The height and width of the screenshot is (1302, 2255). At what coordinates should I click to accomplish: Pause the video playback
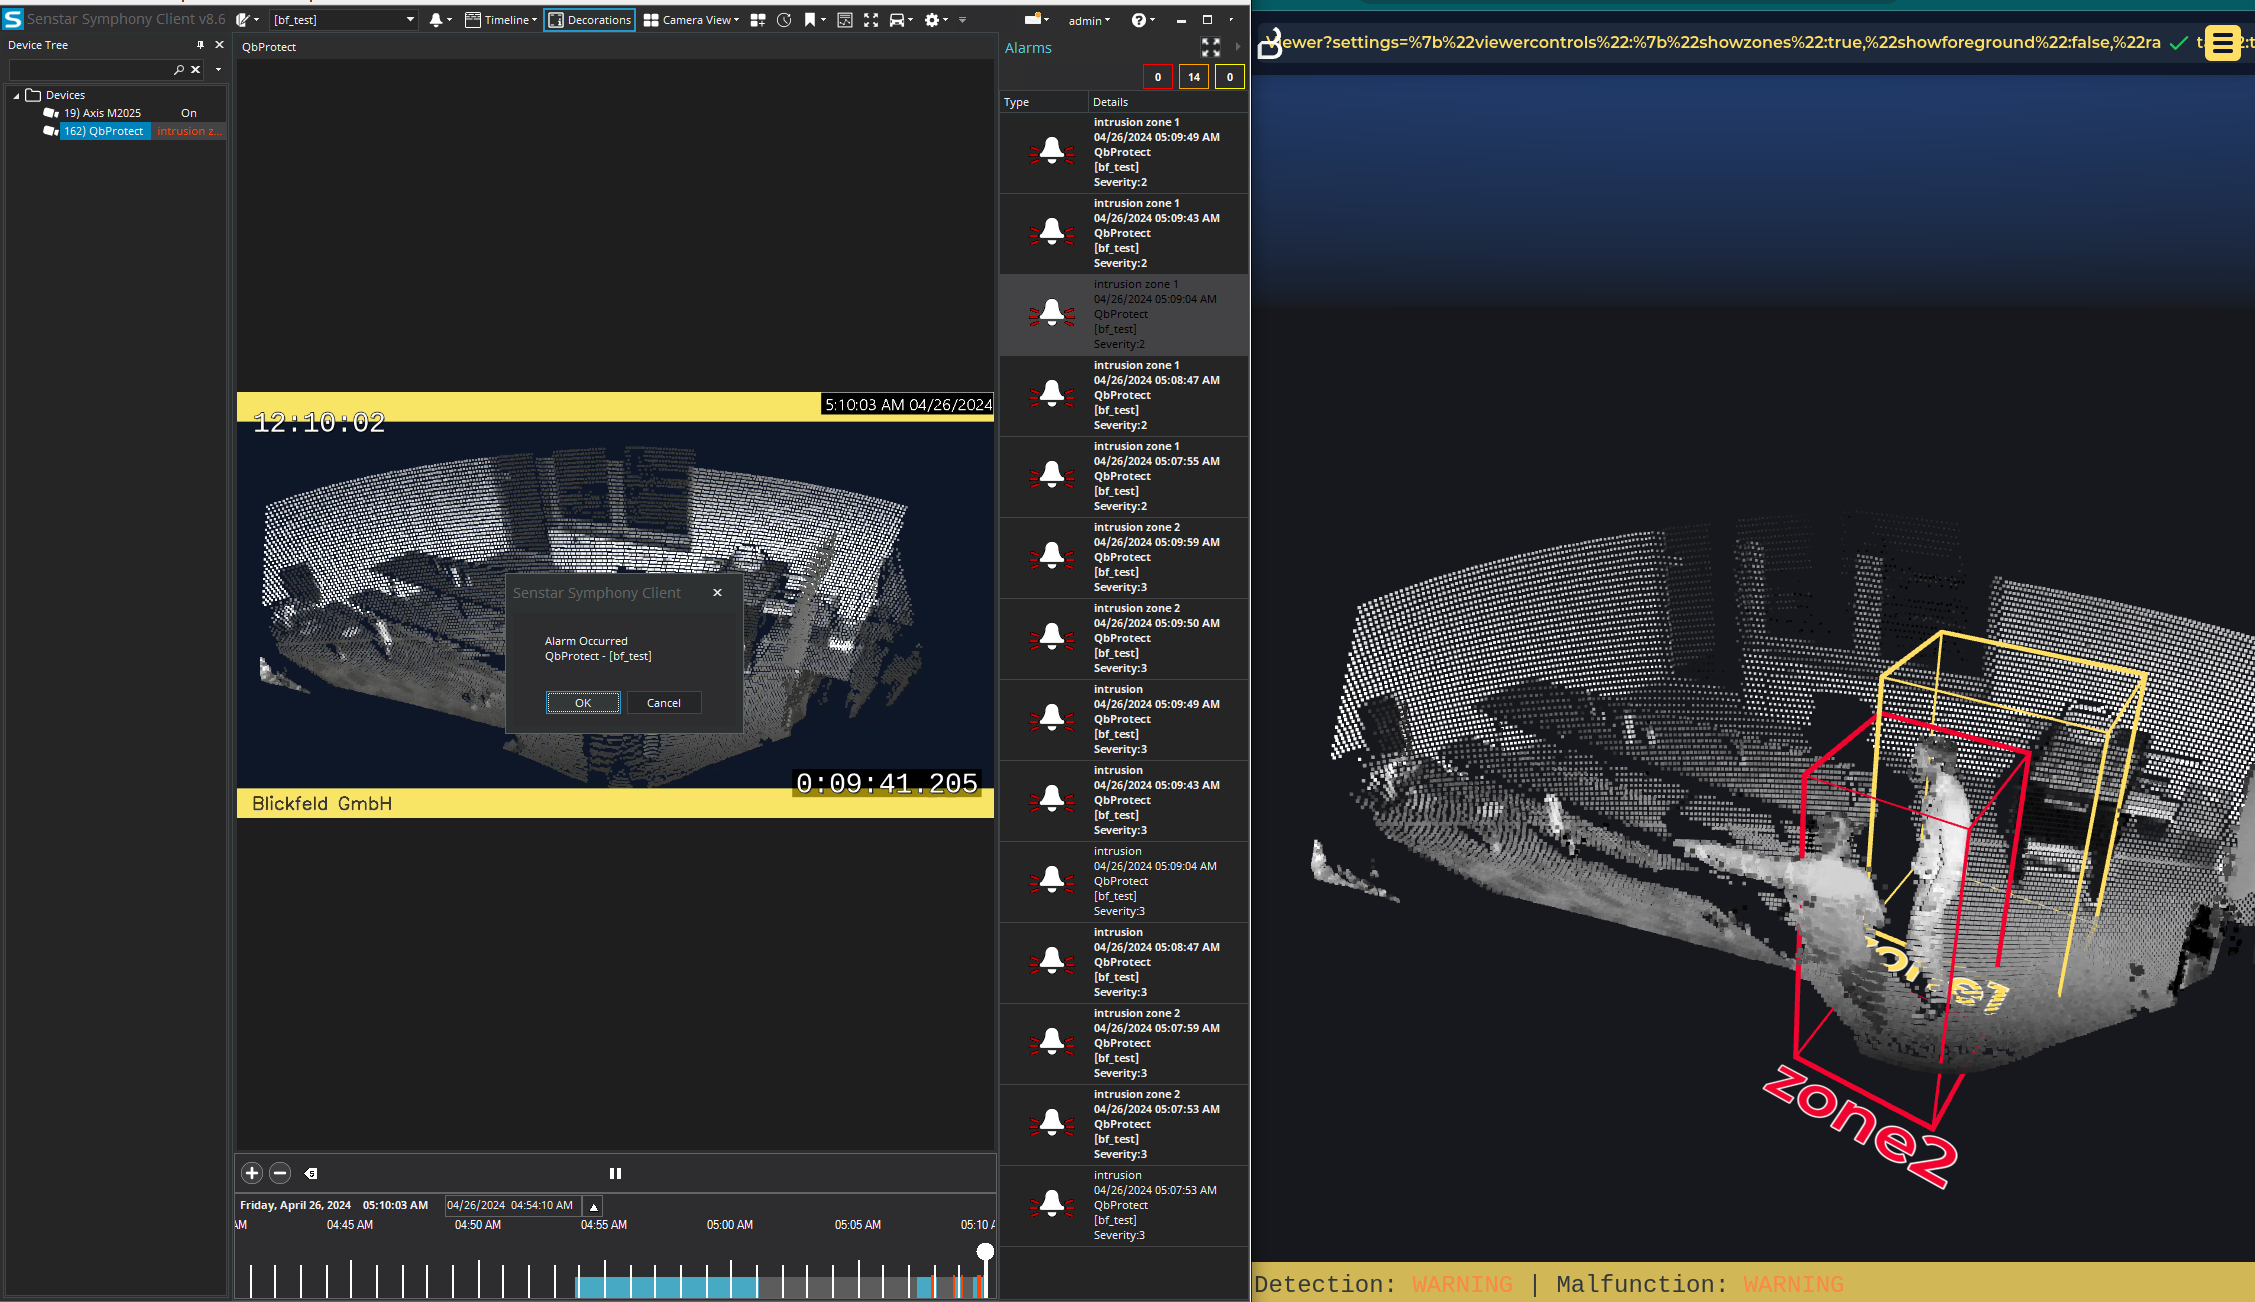[x=615, y=1173]
